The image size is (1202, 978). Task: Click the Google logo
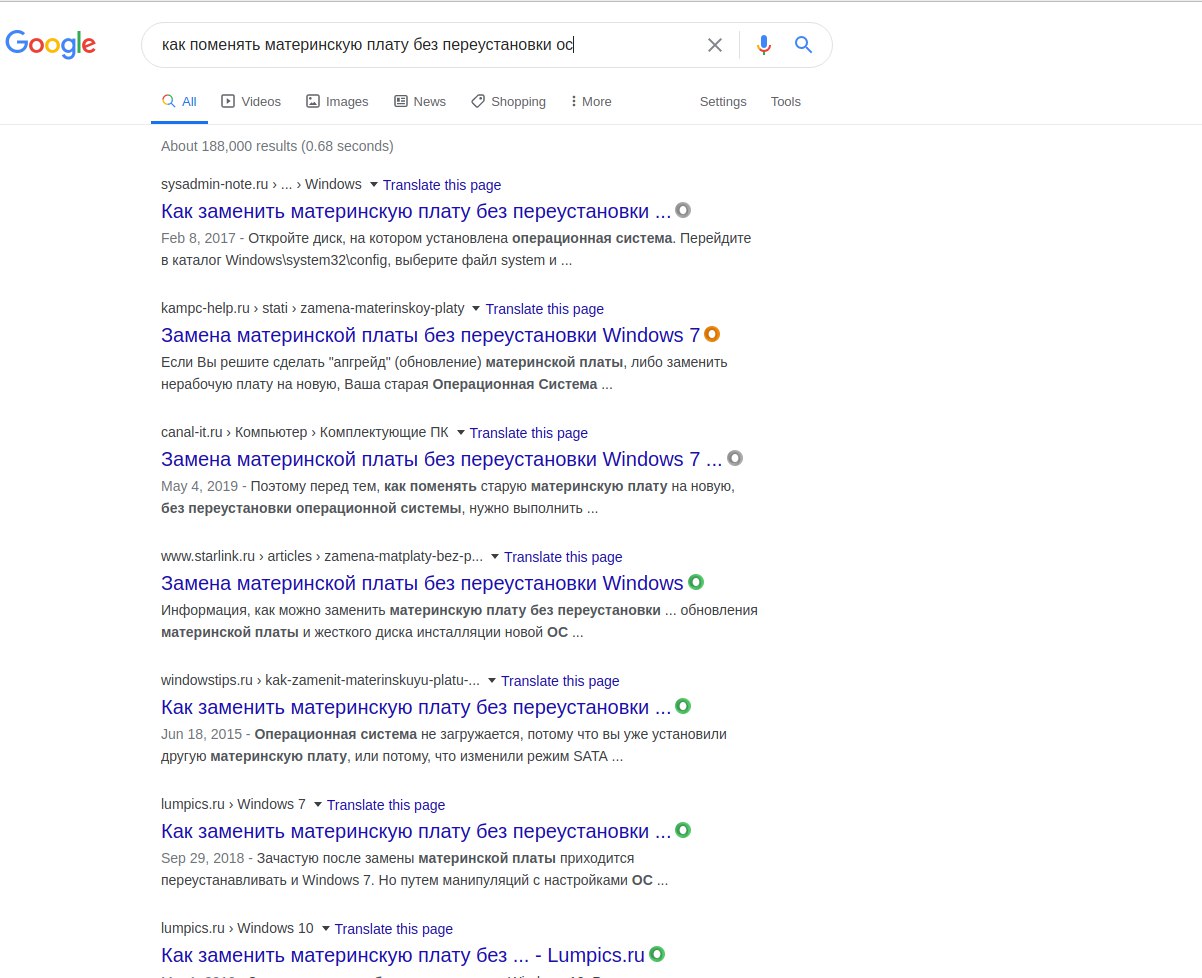(51, 45)
